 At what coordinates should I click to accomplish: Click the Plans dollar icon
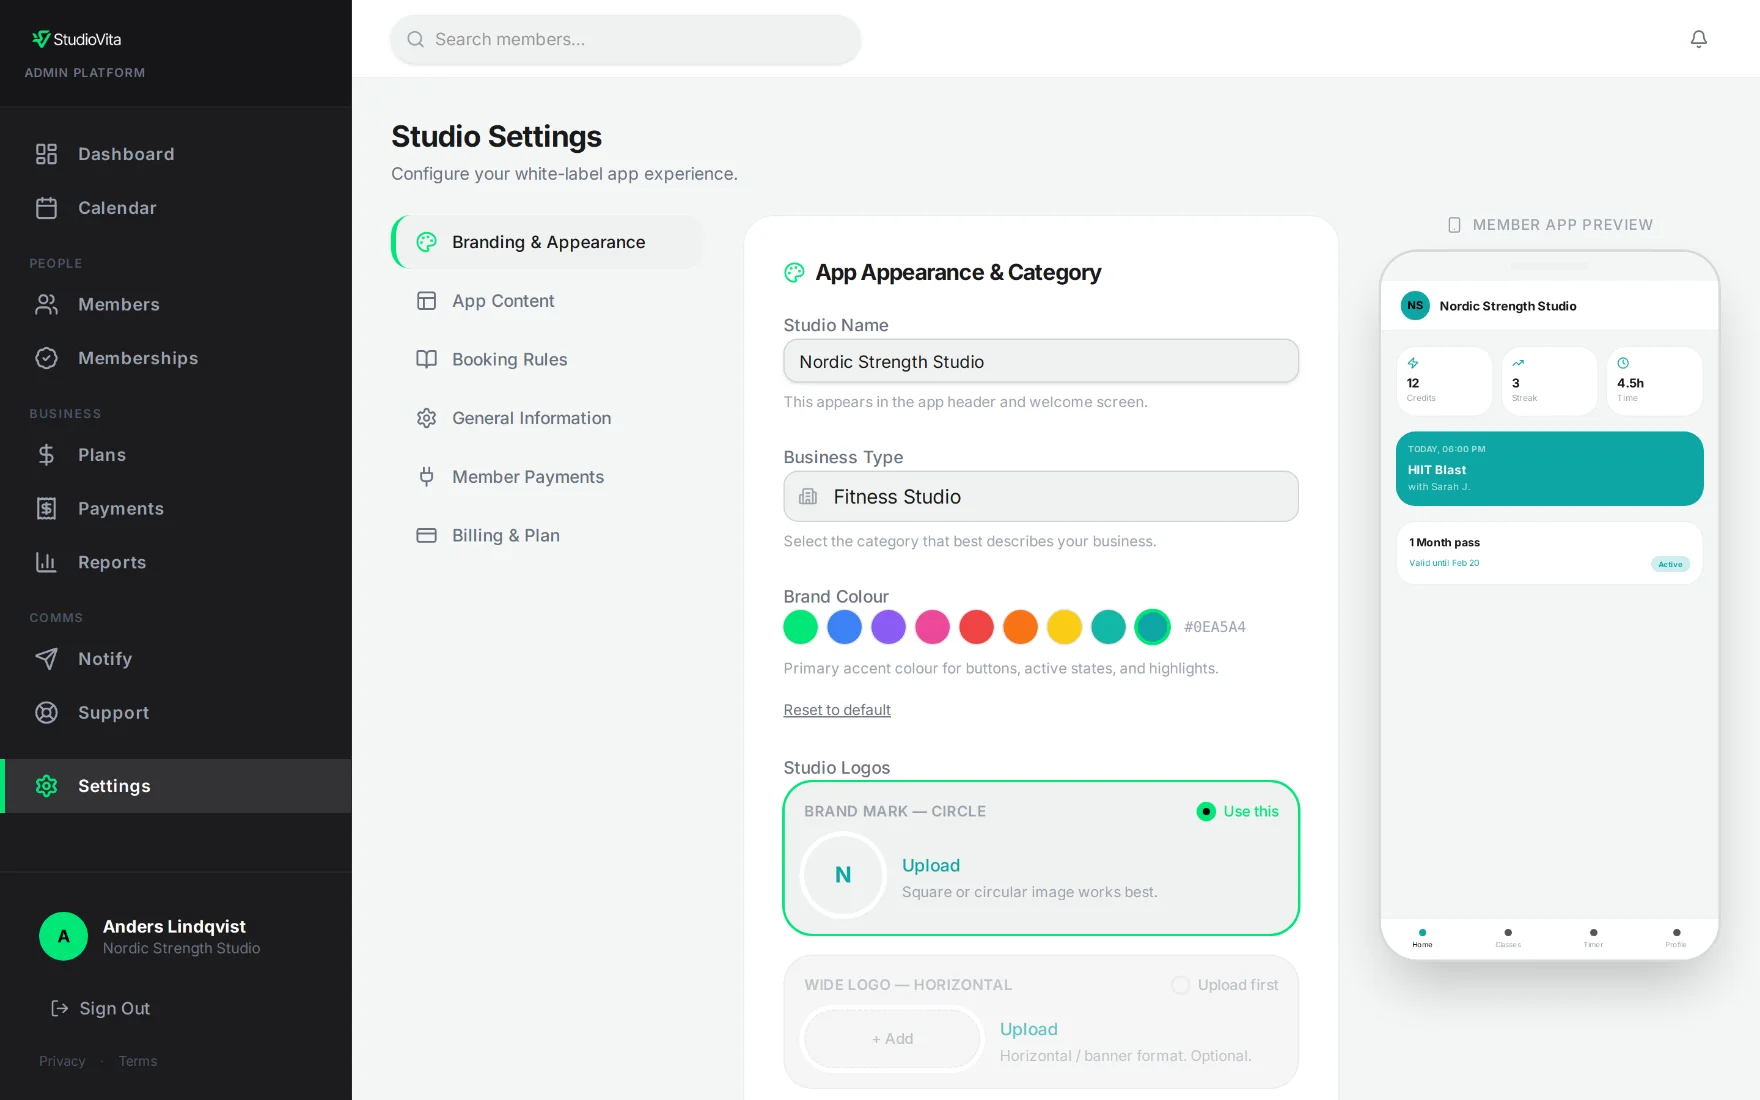[46, 455]
